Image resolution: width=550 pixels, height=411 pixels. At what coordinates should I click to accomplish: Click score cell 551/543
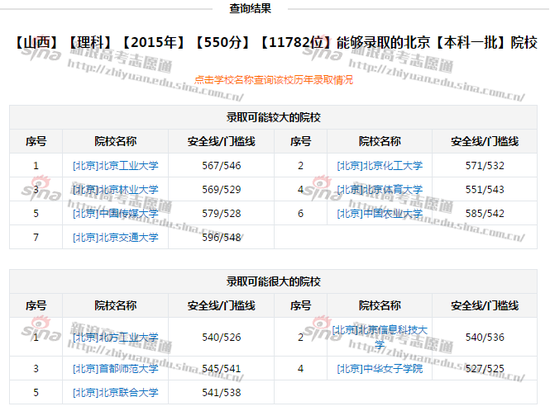click(x=485, y=190)
